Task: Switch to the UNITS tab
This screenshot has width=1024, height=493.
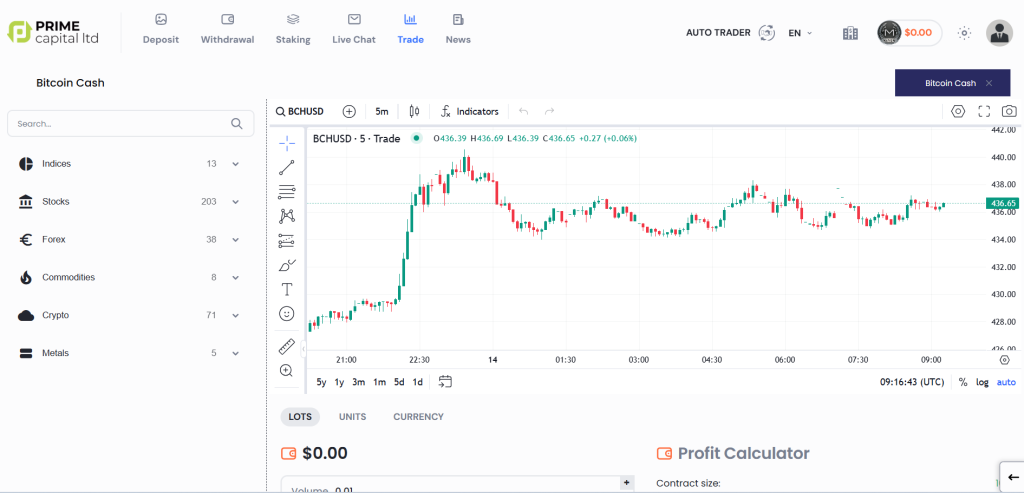Action: coord(352,417)
